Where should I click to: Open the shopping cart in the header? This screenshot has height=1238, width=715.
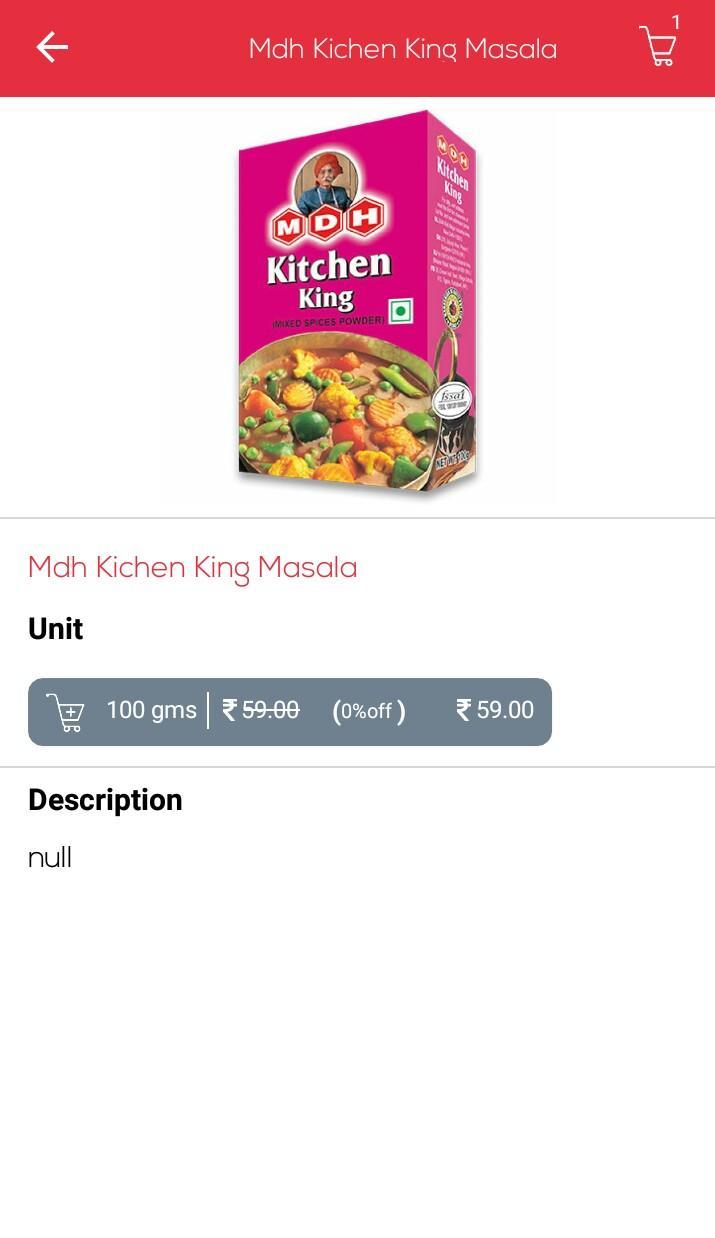click(657, 47)
